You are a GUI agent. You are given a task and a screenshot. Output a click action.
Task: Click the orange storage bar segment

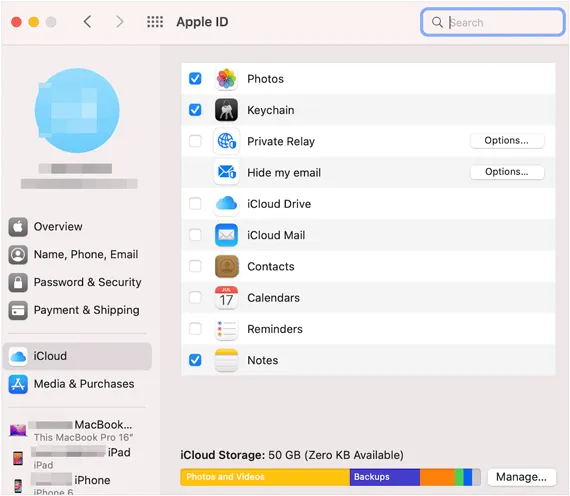(x=437, y=477)
